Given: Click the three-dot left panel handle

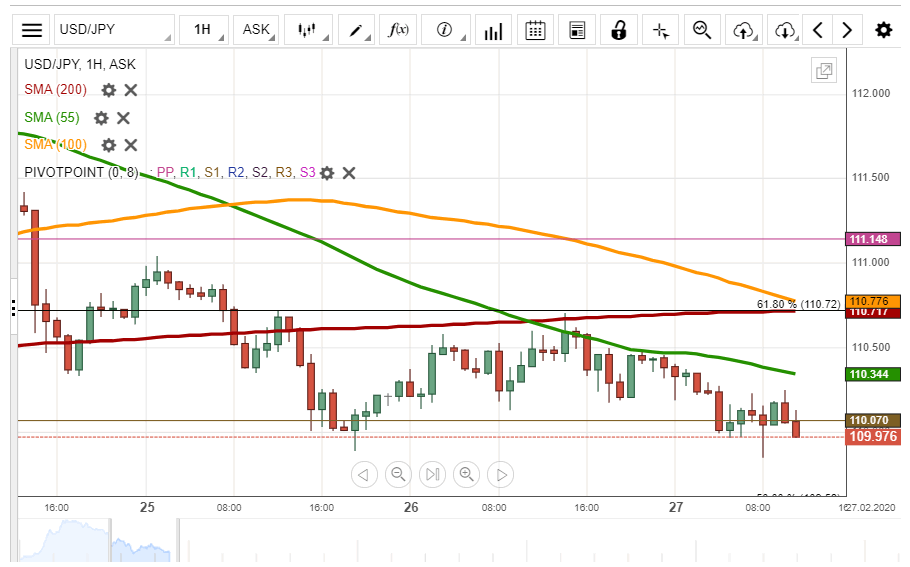Looking at the screenshot, I should pyautogui.click(x=13, y=308).
